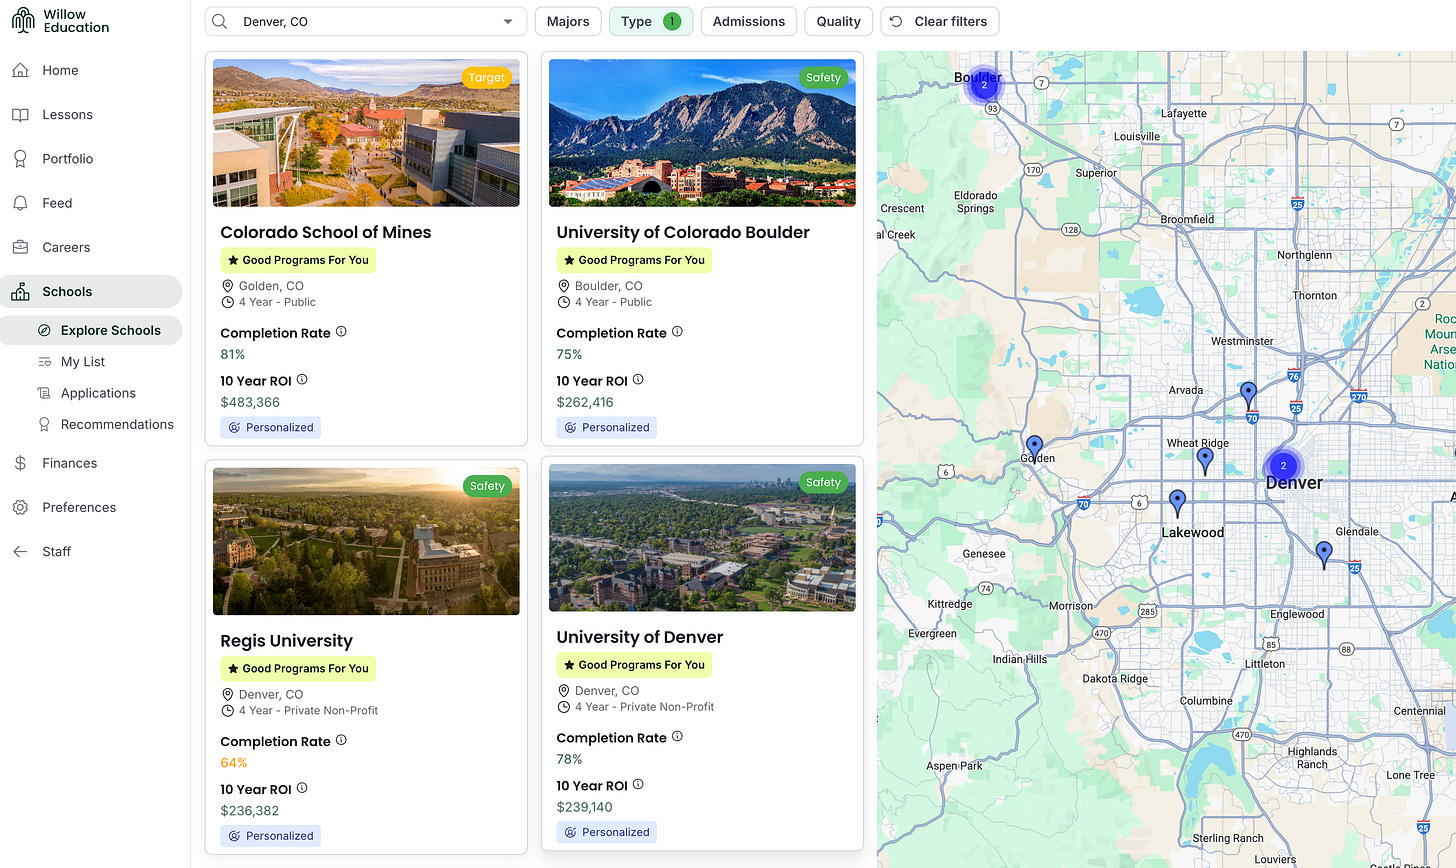Expand the location dropdown arrow
Image resolution: width=1456 pixels, height=868 pixels.
coord(508,21)
